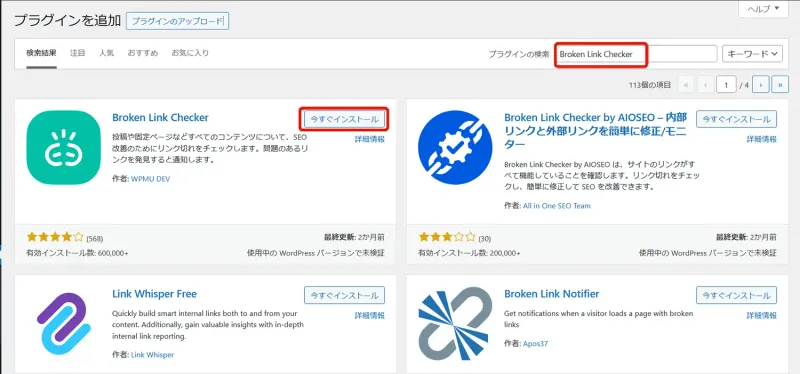
Task: Open the All in One SEO Team author link
Action: pyautogui.click(x=557, y=206)
